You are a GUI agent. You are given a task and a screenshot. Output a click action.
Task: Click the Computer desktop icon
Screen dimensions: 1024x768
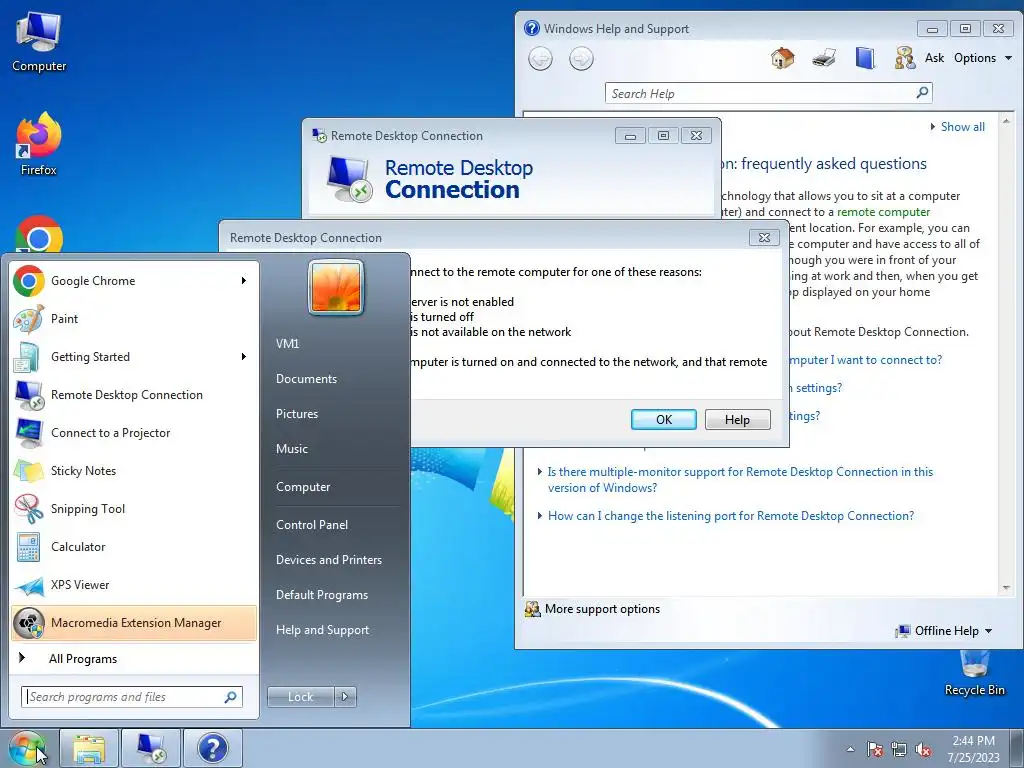[x=39, y=41]
